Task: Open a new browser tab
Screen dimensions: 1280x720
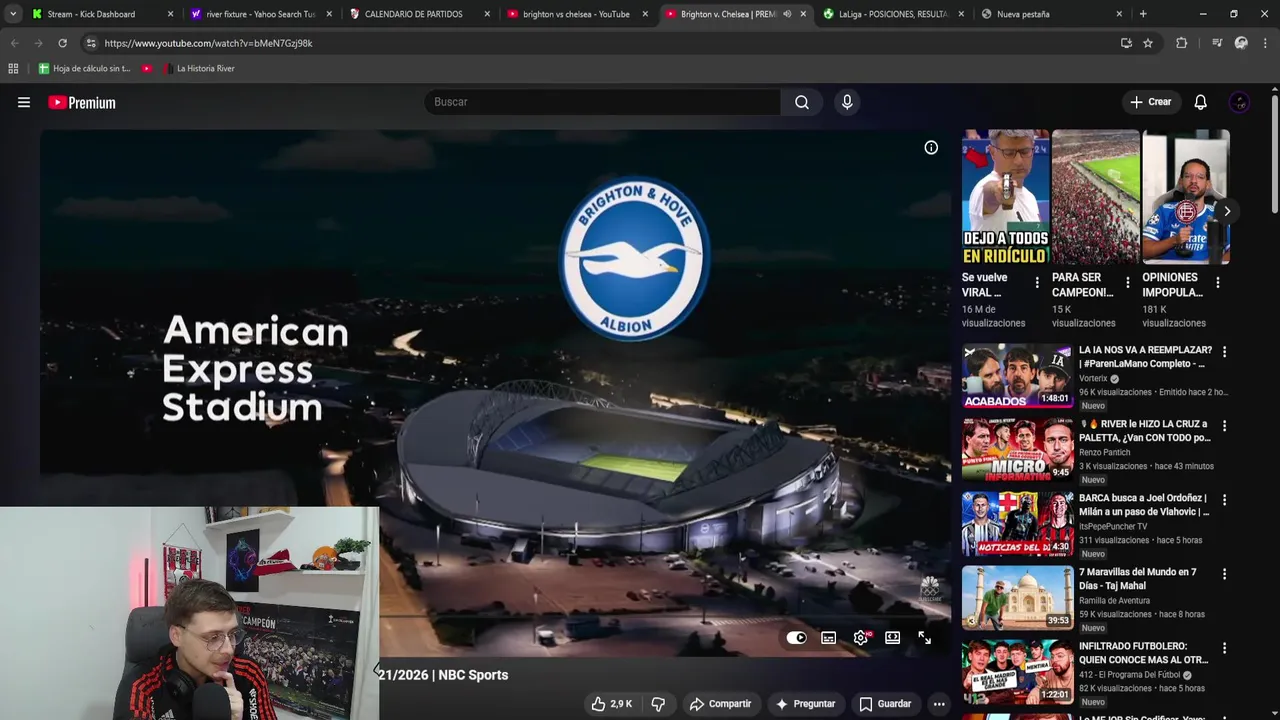Action: (x=1143, y=14)
